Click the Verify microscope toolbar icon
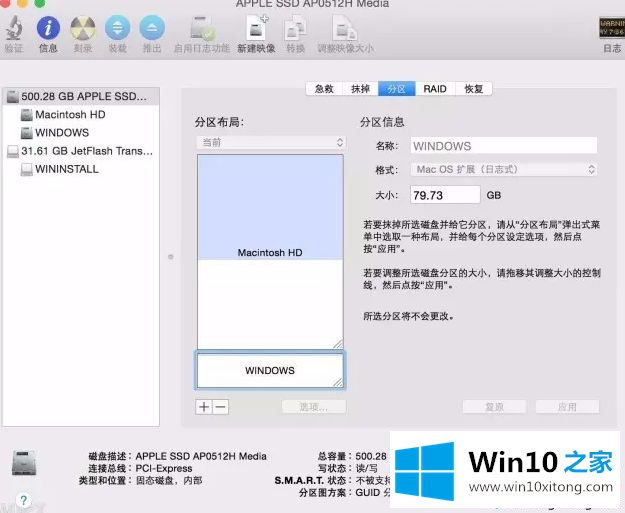625x513 pixels. (14, 28)
